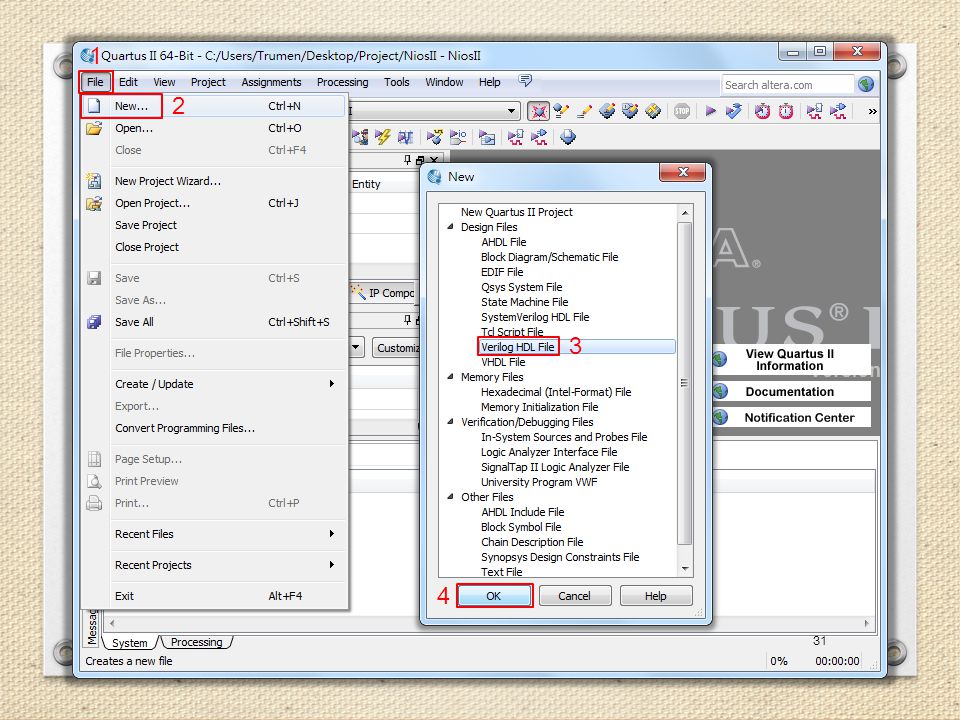The height and width of the screenshot is (720, 960).
Task: Open the Assignments menu
Action: tap(271, 82)
